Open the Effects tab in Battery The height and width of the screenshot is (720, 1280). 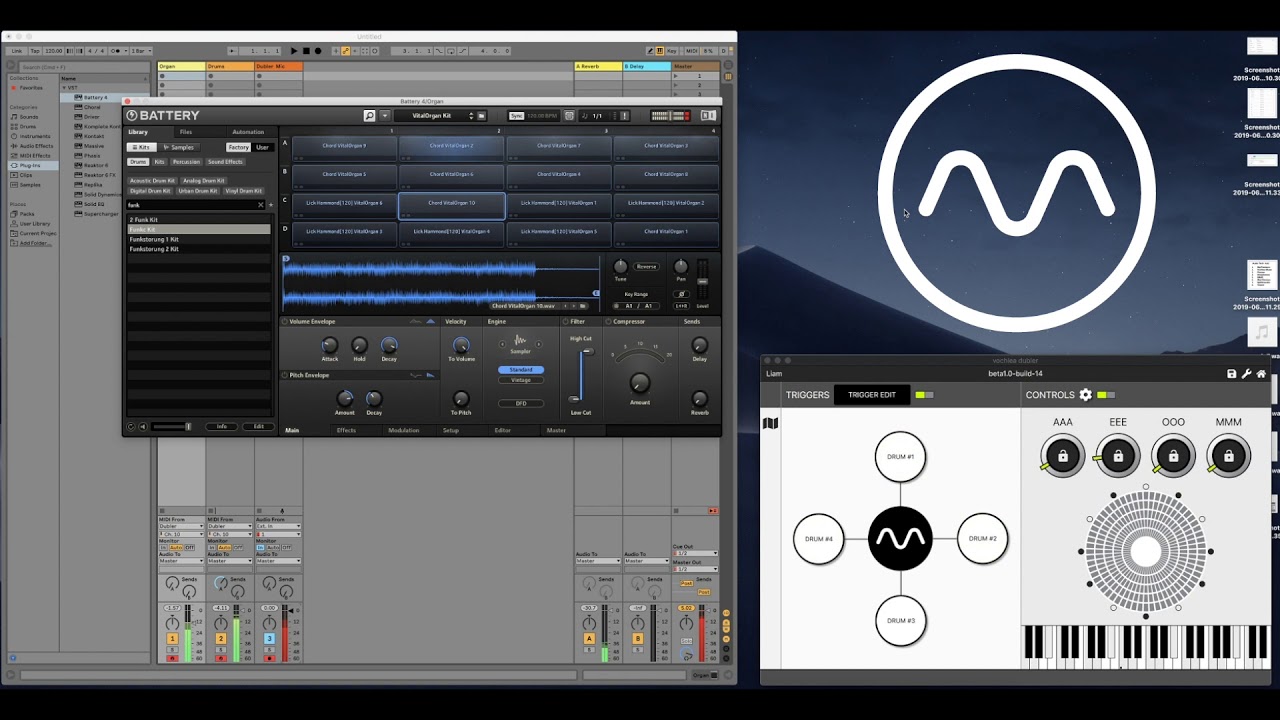(x=346, y=430)
